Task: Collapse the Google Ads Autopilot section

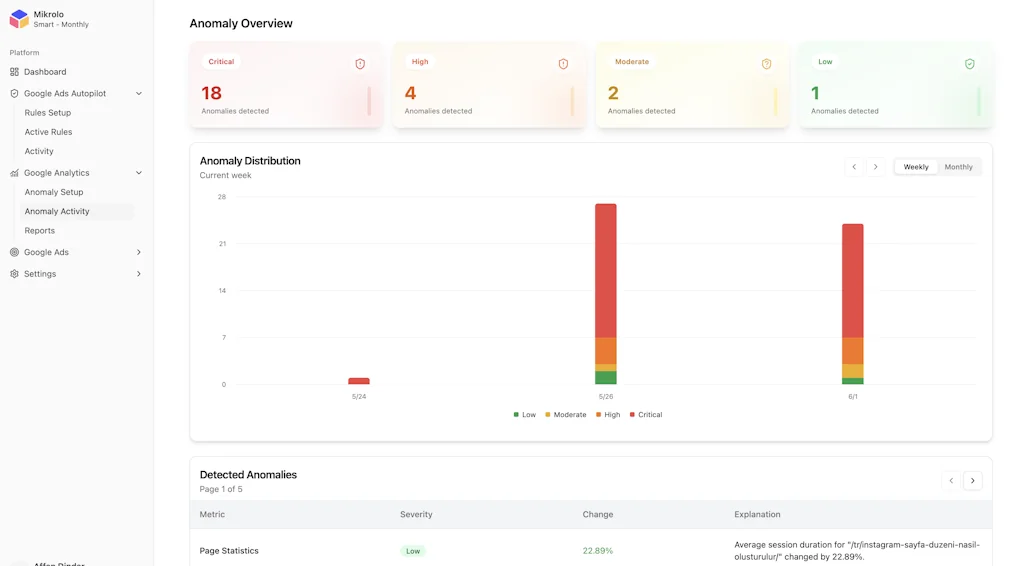Action: point(139,94)
